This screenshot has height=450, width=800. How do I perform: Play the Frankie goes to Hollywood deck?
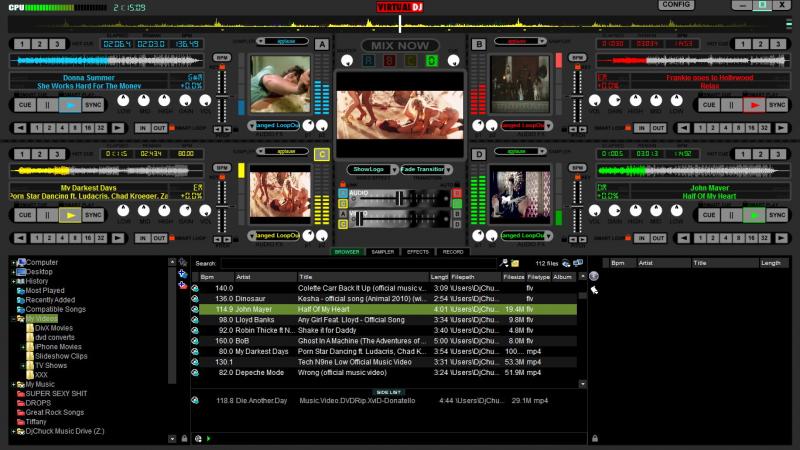754,105
